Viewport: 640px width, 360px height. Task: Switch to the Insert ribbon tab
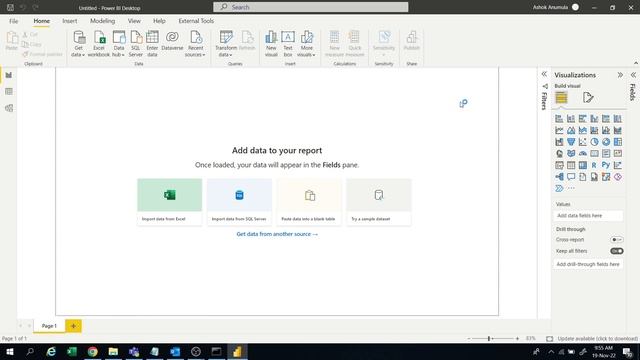(x=70, y=21)
